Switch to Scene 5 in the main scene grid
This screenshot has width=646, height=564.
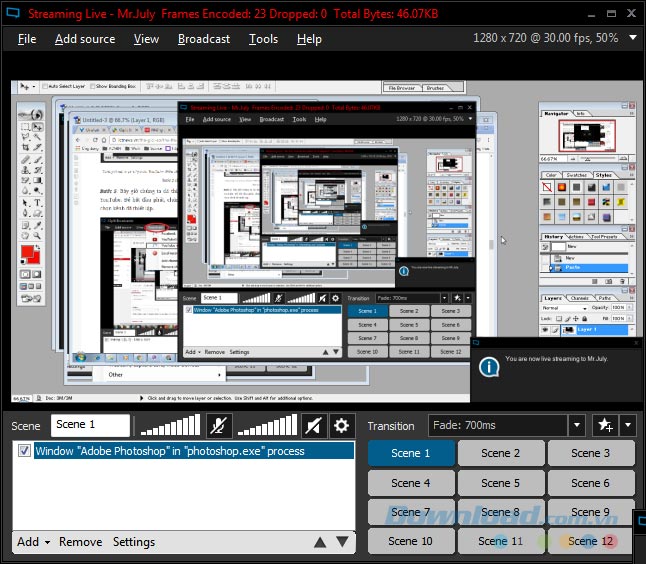click(x=501, y=483)
